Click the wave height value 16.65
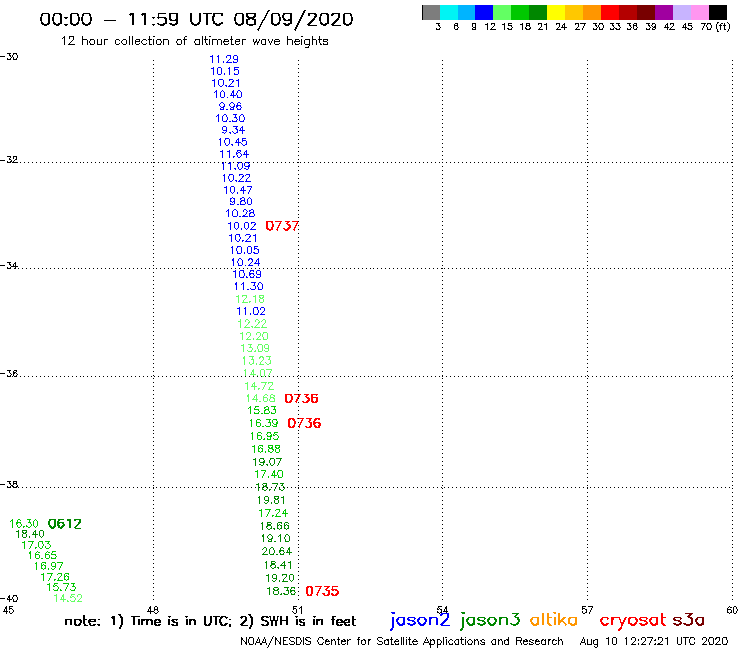 click(x=42, y=556)
